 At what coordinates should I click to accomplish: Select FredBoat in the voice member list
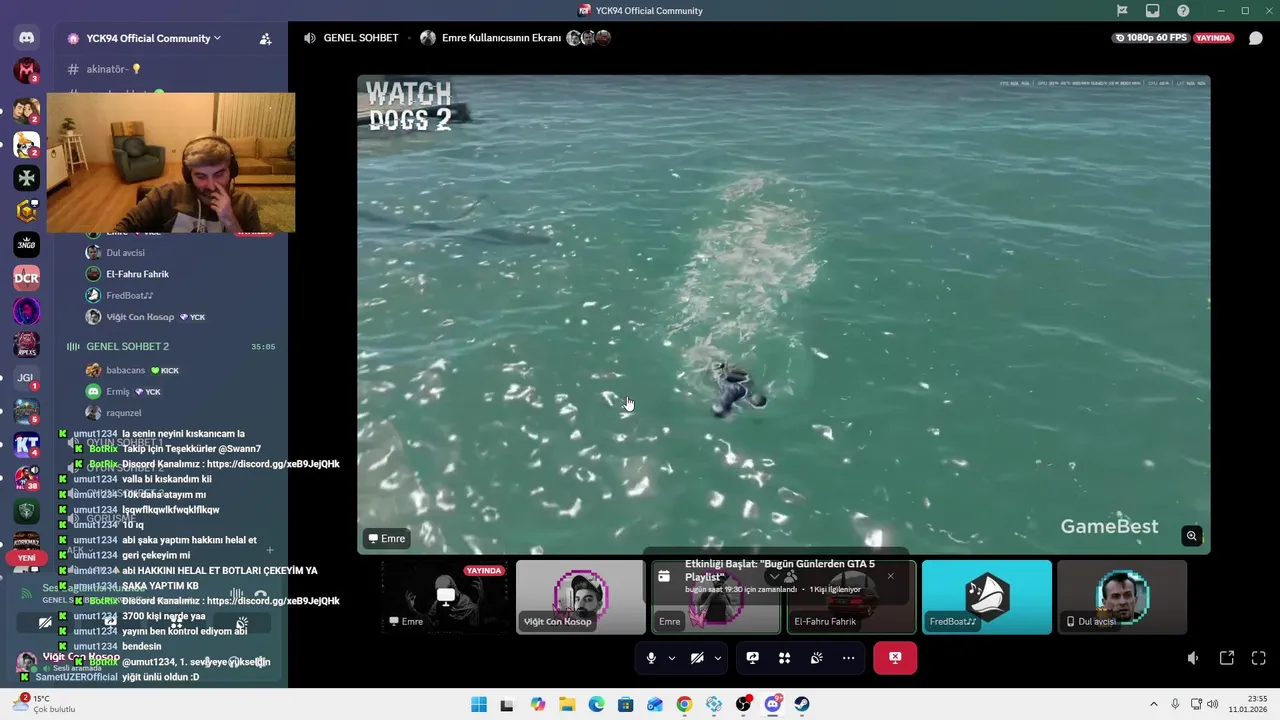click(x=129, y=295)
